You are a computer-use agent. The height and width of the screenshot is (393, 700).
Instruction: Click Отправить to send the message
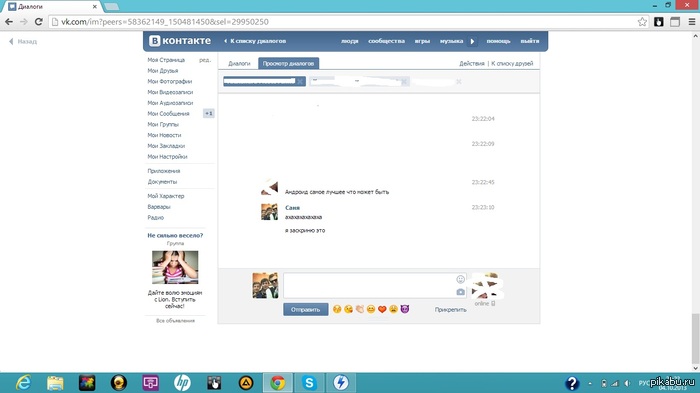tap(306, 309)
